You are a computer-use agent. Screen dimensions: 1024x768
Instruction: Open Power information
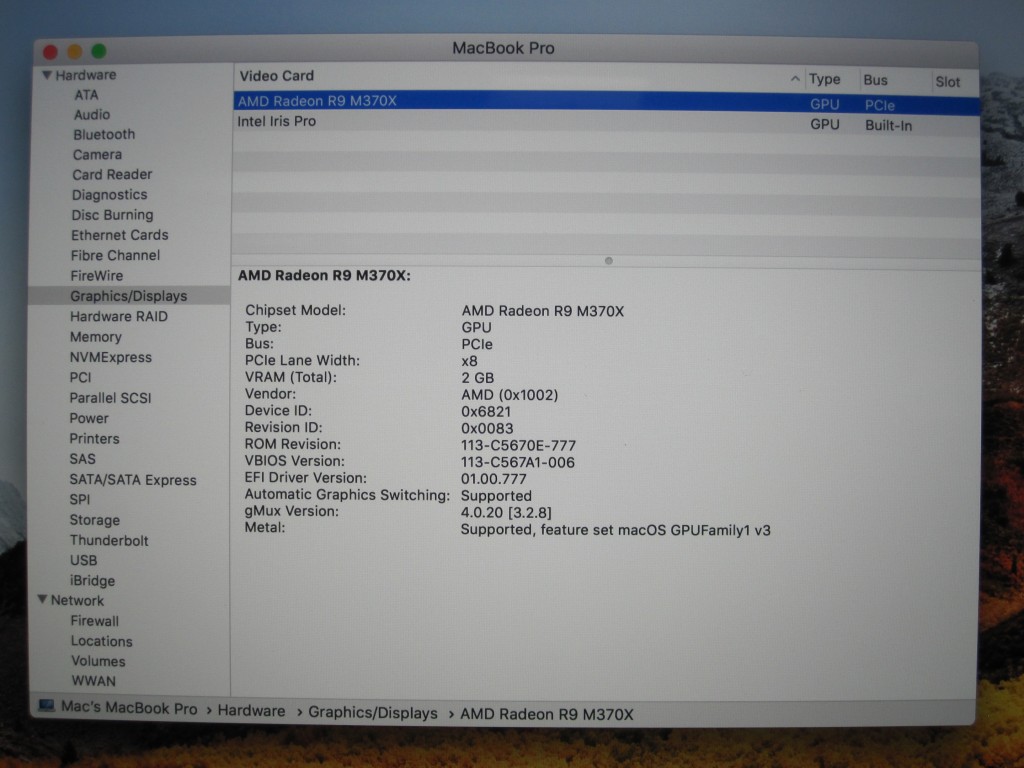coord(89,418)
